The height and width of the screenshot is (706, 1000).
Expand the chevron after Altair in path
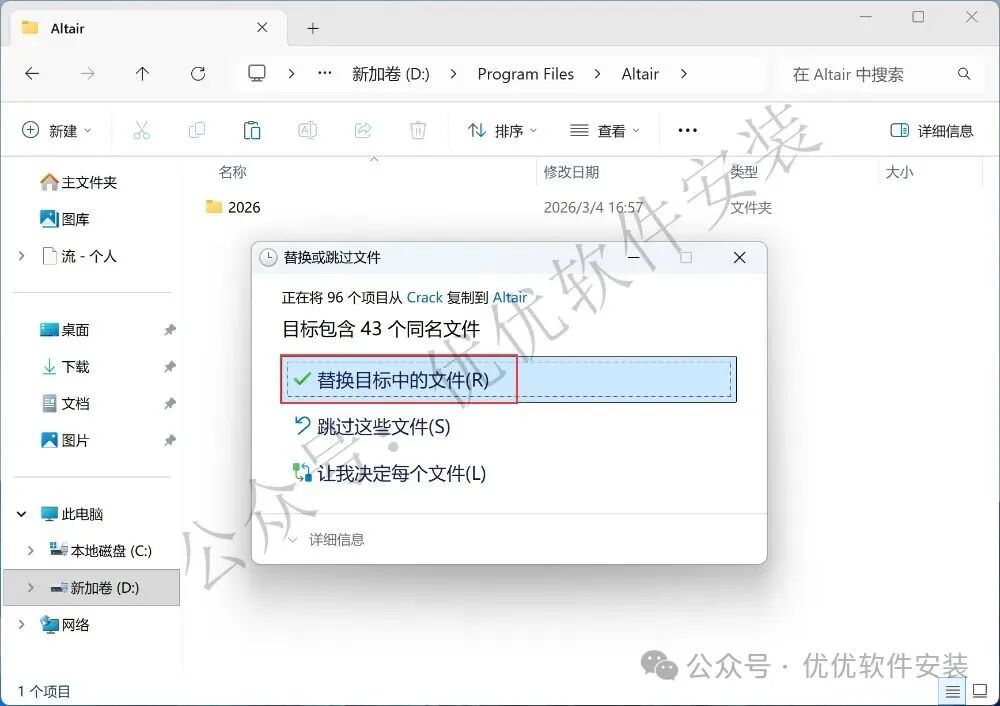tap(684, 74)
